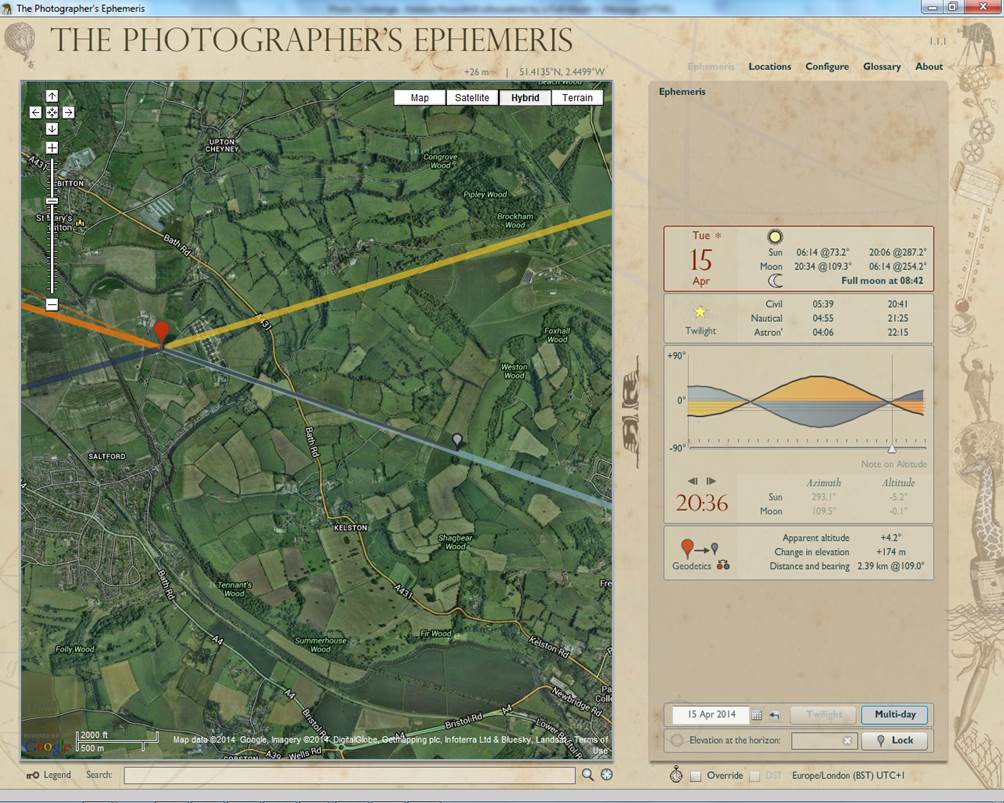This screenshot has width=1004, height=803.
Task: Click the Lock button
Action: (894, 740)
